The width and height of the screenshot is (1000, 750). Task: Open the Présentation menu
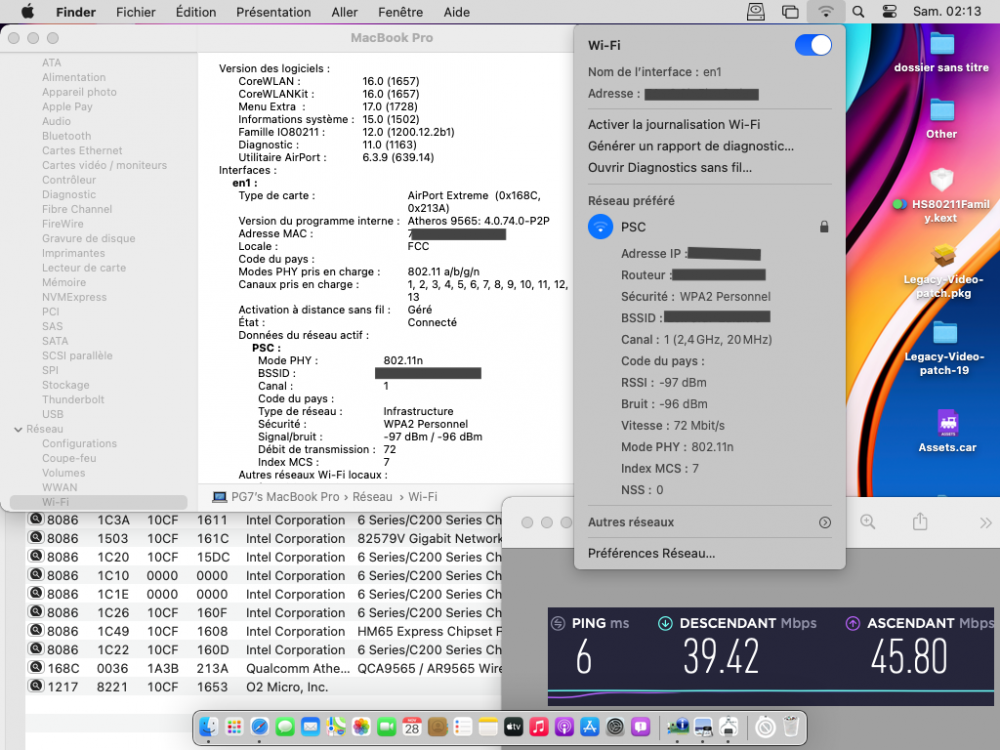coord(274,11)
